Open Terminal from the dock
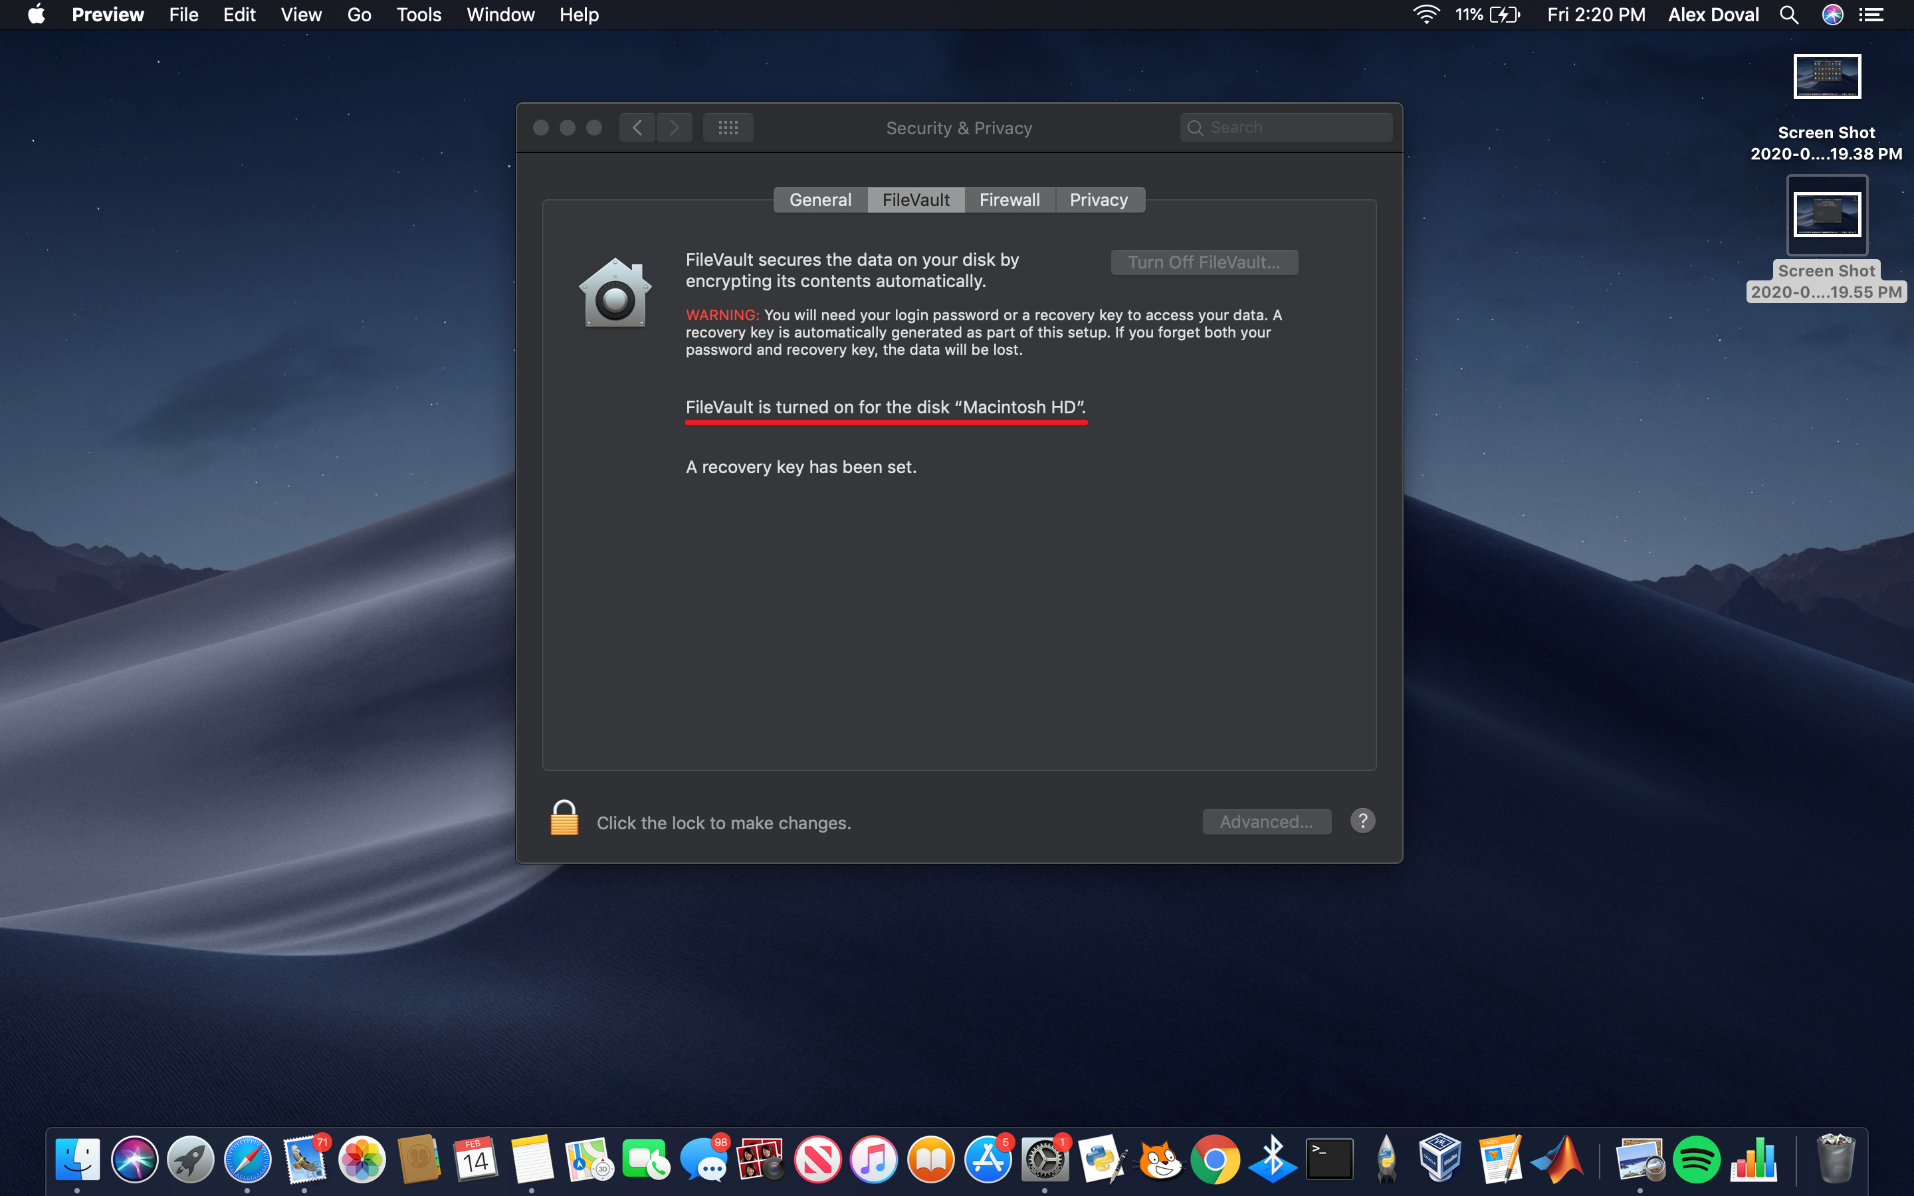This screenshot has height=1196, width=1914. (1329, 1160)
